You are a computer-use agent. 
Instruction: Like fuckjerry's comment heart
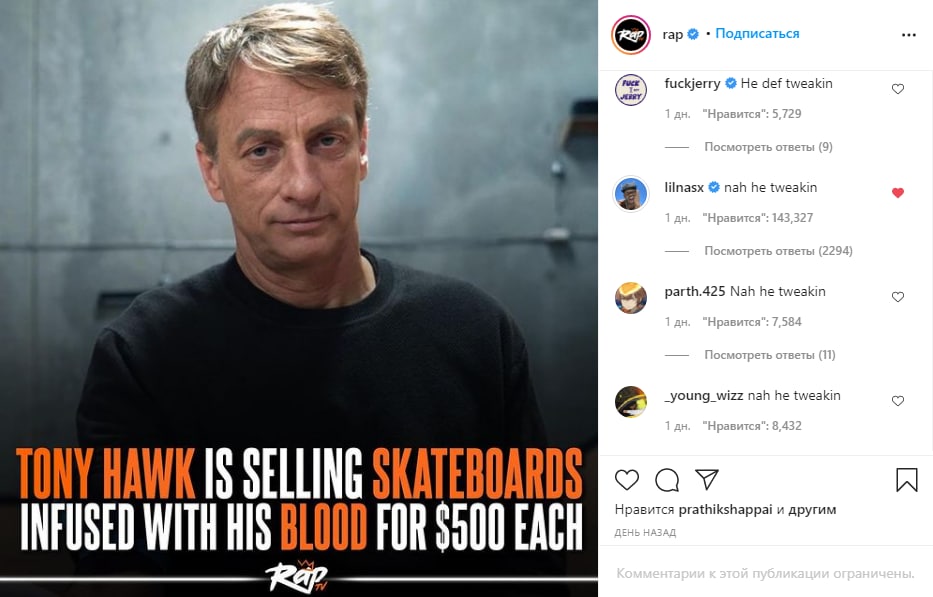click(897, 89)
